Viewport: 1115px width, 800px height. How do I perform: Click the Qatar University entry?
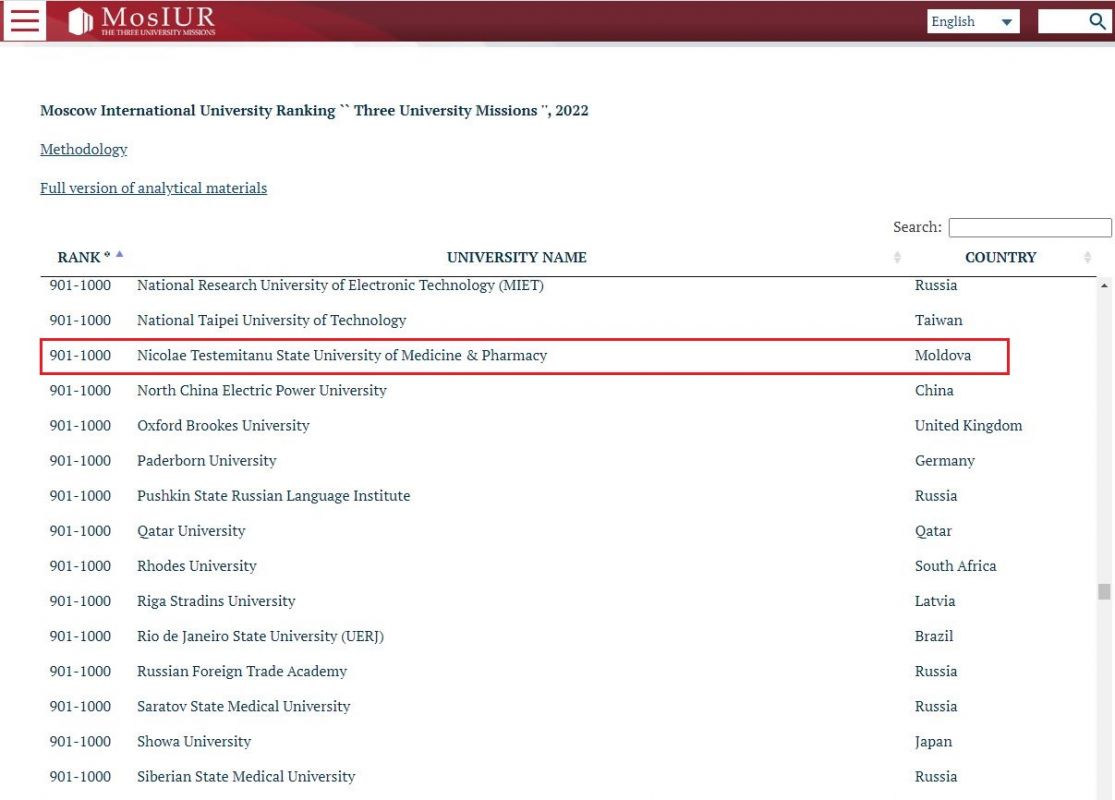tap(191, 531)
